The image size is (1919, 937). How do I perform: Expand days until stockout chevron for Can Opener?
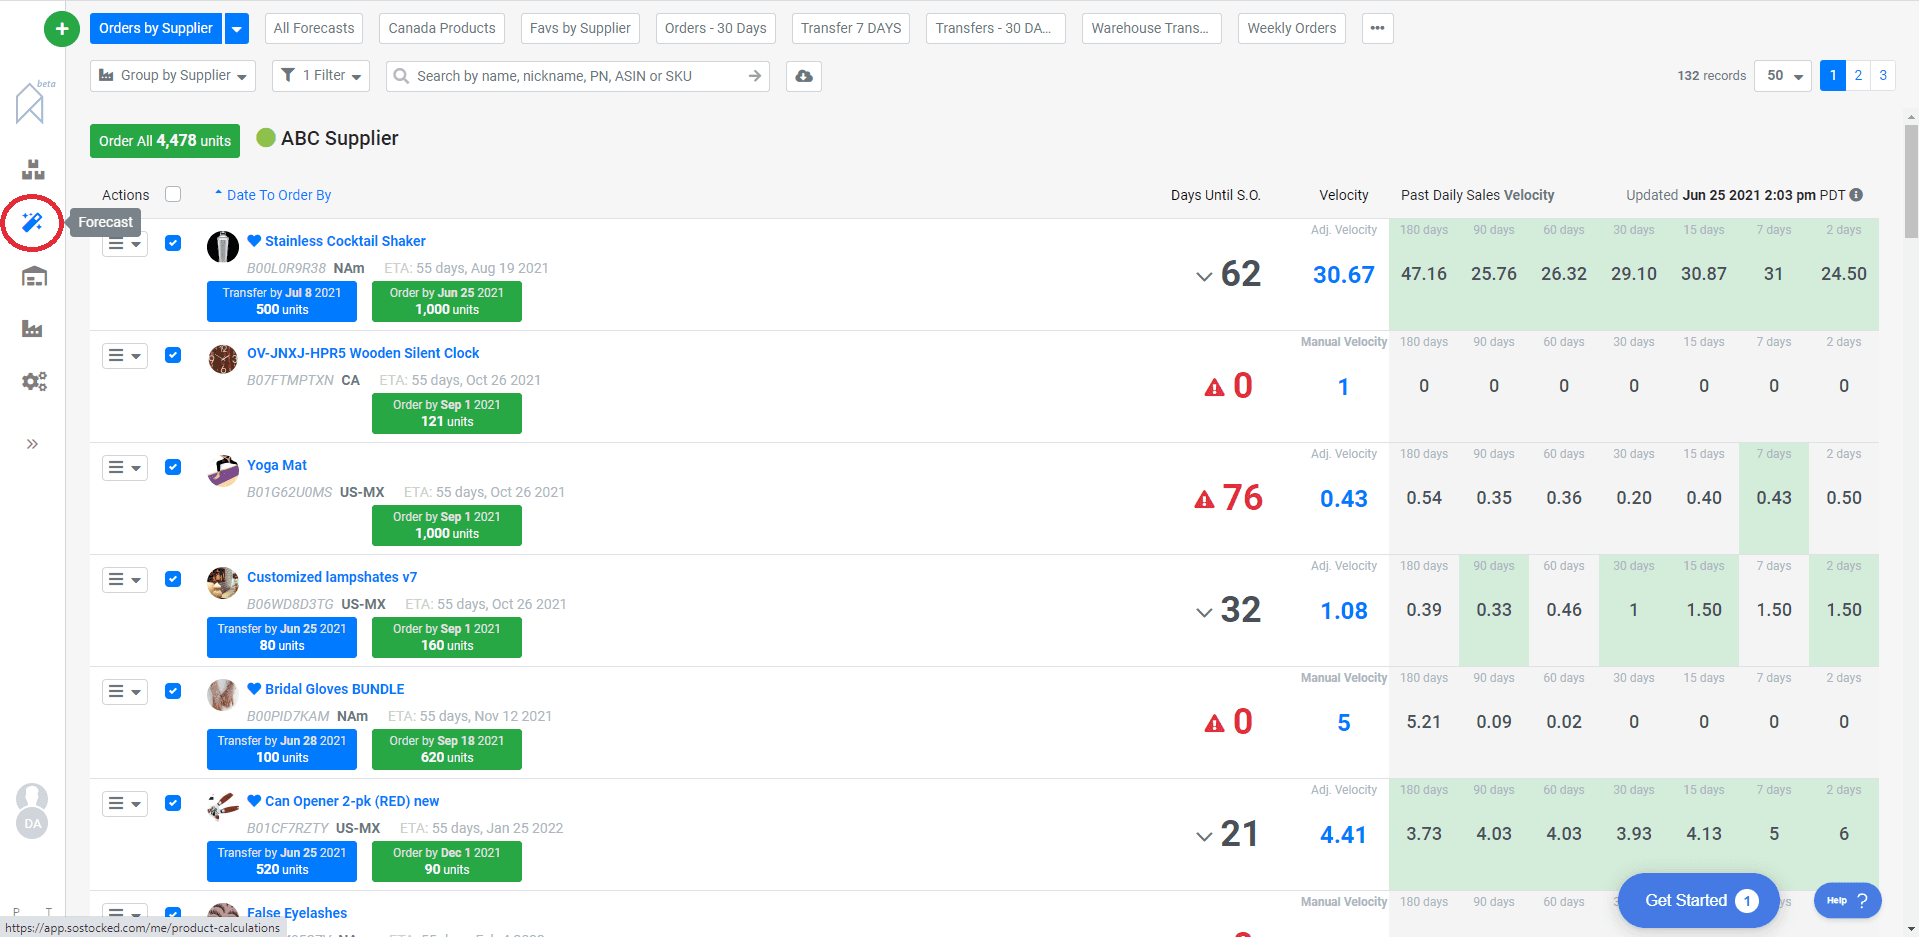click(x=1204, y=836)
